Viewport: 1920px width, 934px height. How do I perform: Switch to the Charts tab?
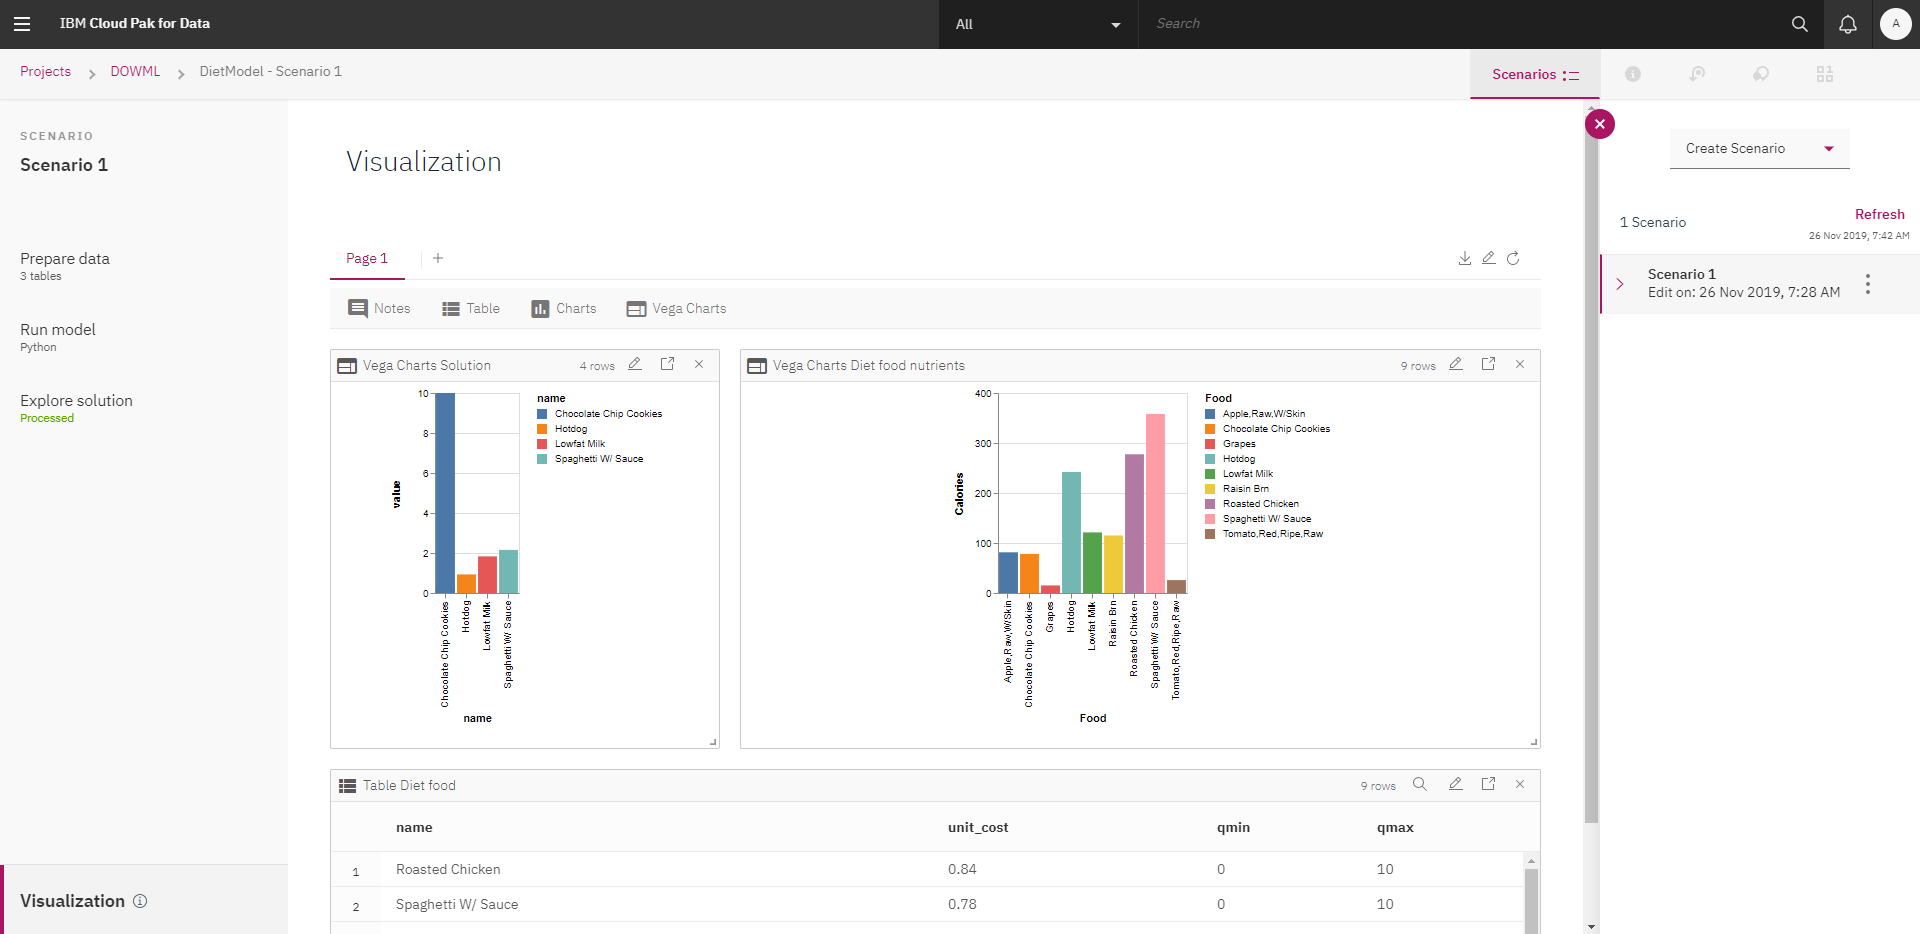pyautogui.click(x=563, y=308)
